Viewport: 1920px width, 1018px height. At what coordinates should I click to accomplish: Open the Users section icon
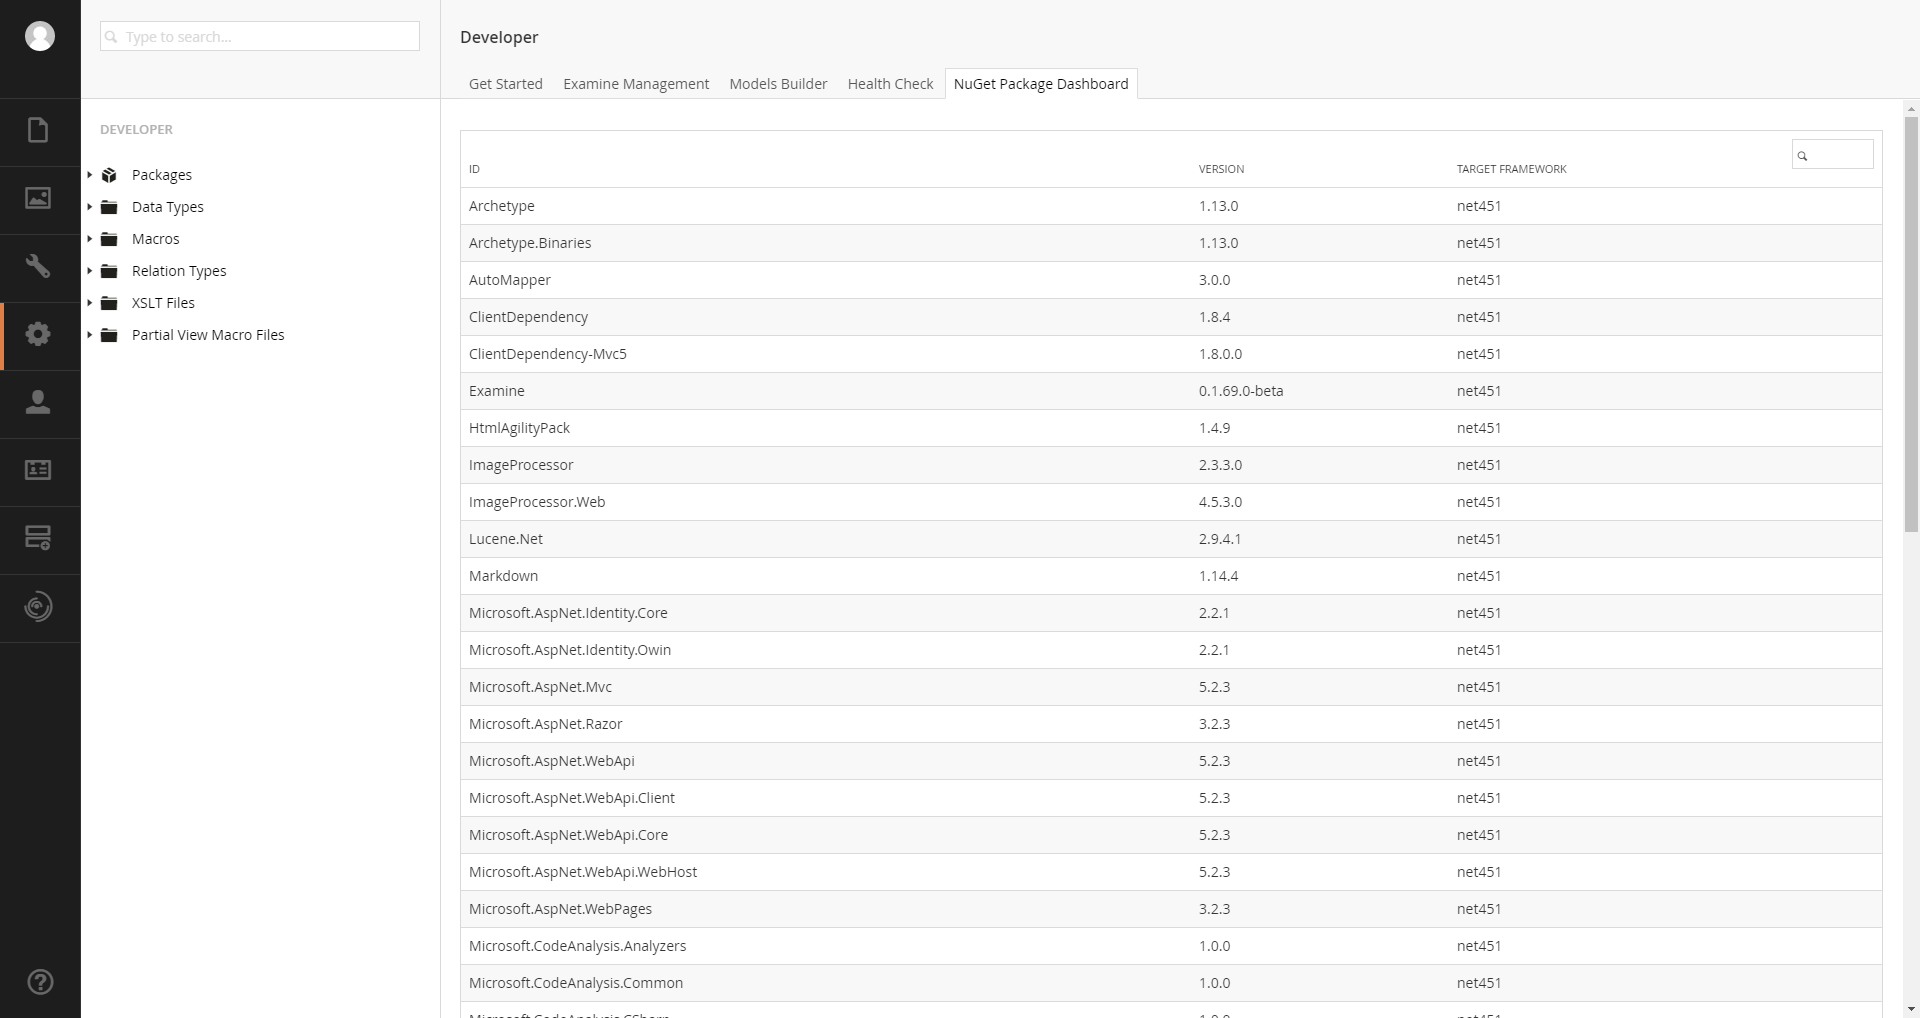[38, 402]
